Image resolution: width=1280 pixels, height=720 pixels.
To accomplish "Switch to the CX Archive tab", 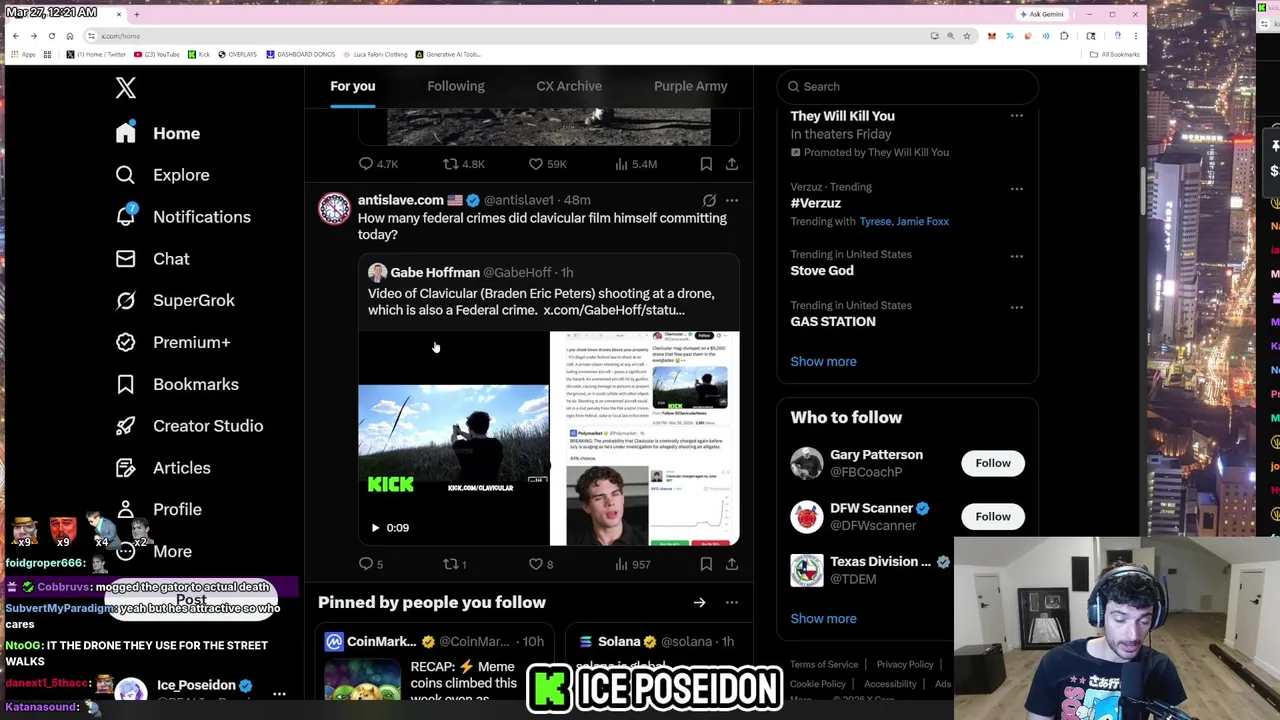I will pyautogui.click(x=569, y=86).
